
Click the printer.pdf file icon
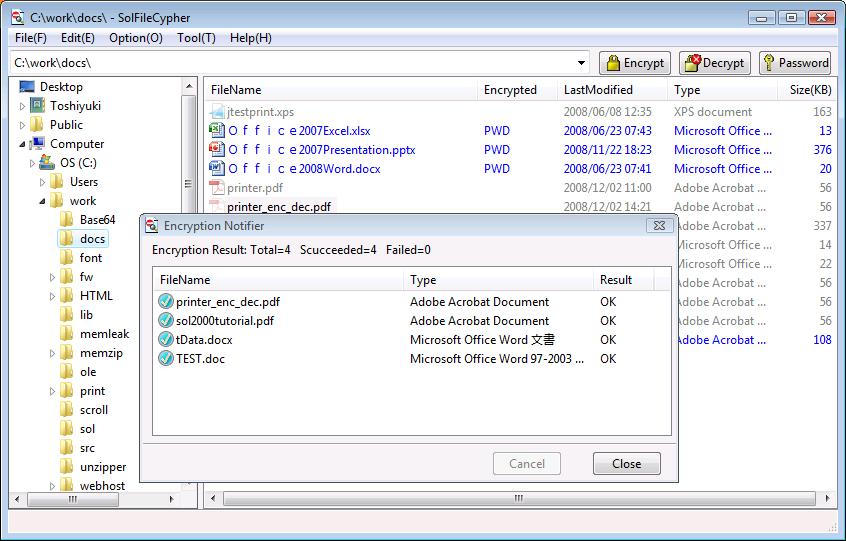click(217, 188)
